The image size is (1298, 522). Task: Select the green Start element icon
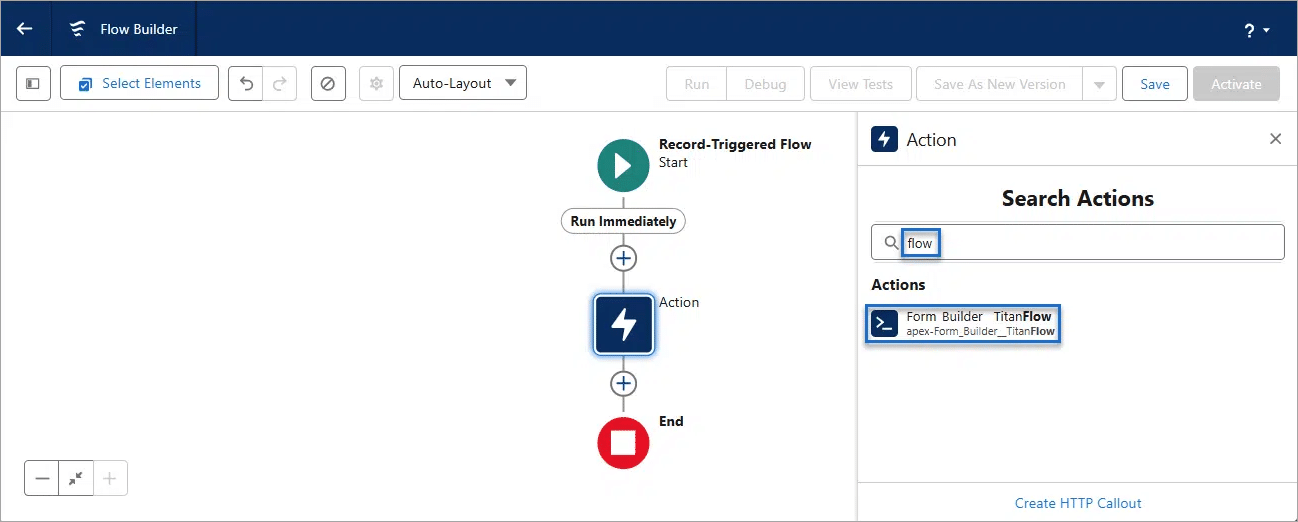pyautogui.click(x=623, y=165)
